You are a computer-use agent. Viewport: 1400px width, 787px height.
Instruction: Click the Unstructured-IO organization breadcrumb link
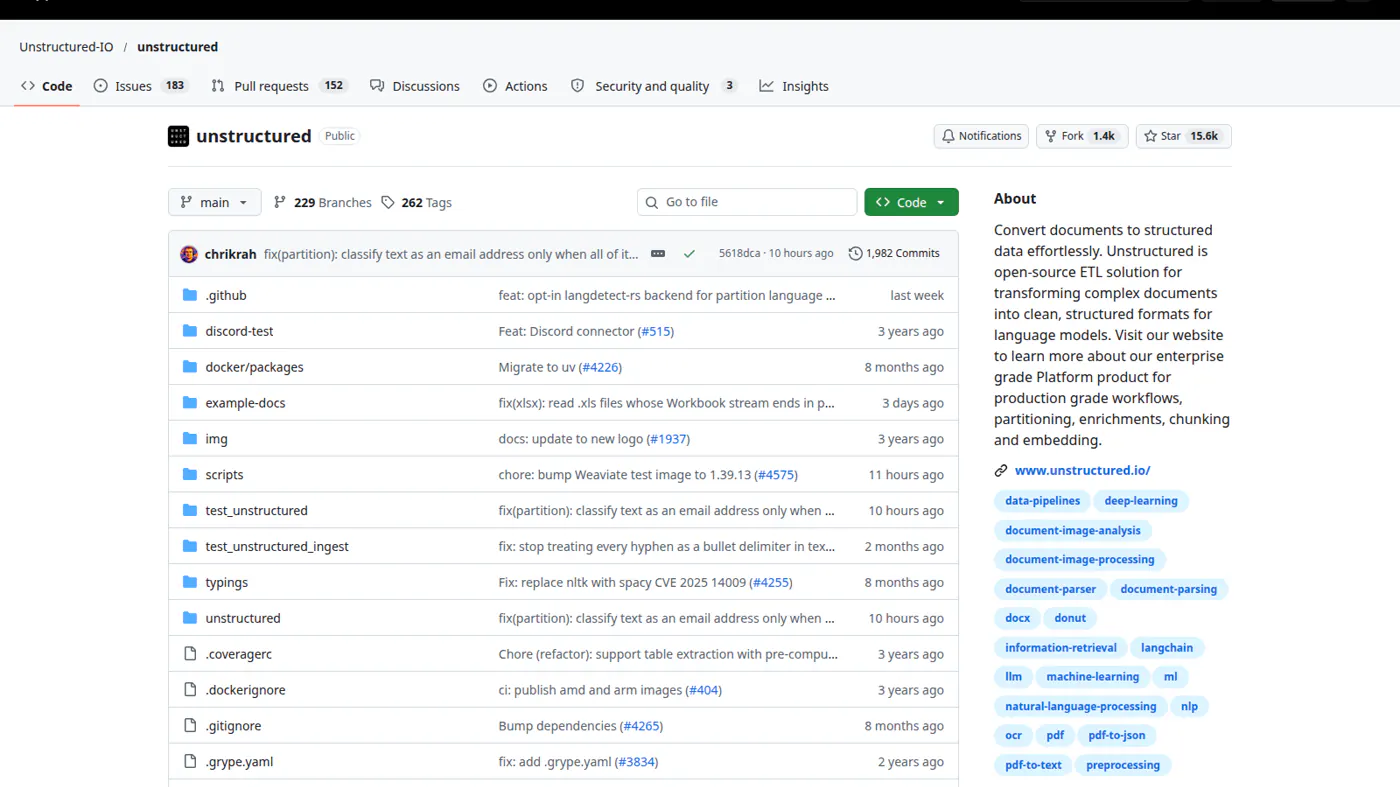click(x=66, y=47)
